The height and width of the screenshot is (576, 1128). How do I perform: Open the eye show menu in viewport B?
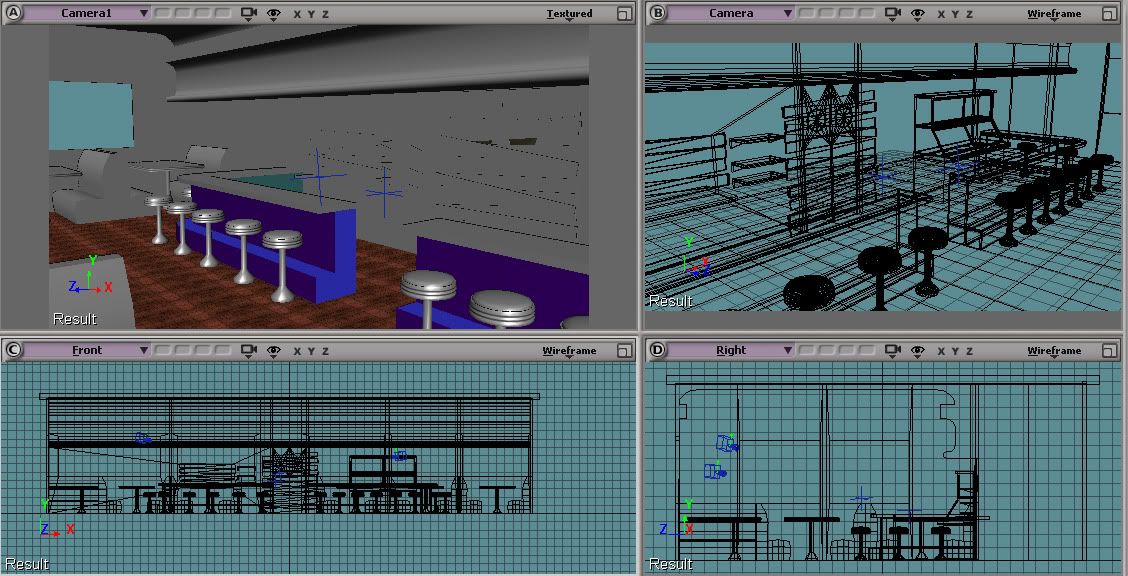(917, 13)
